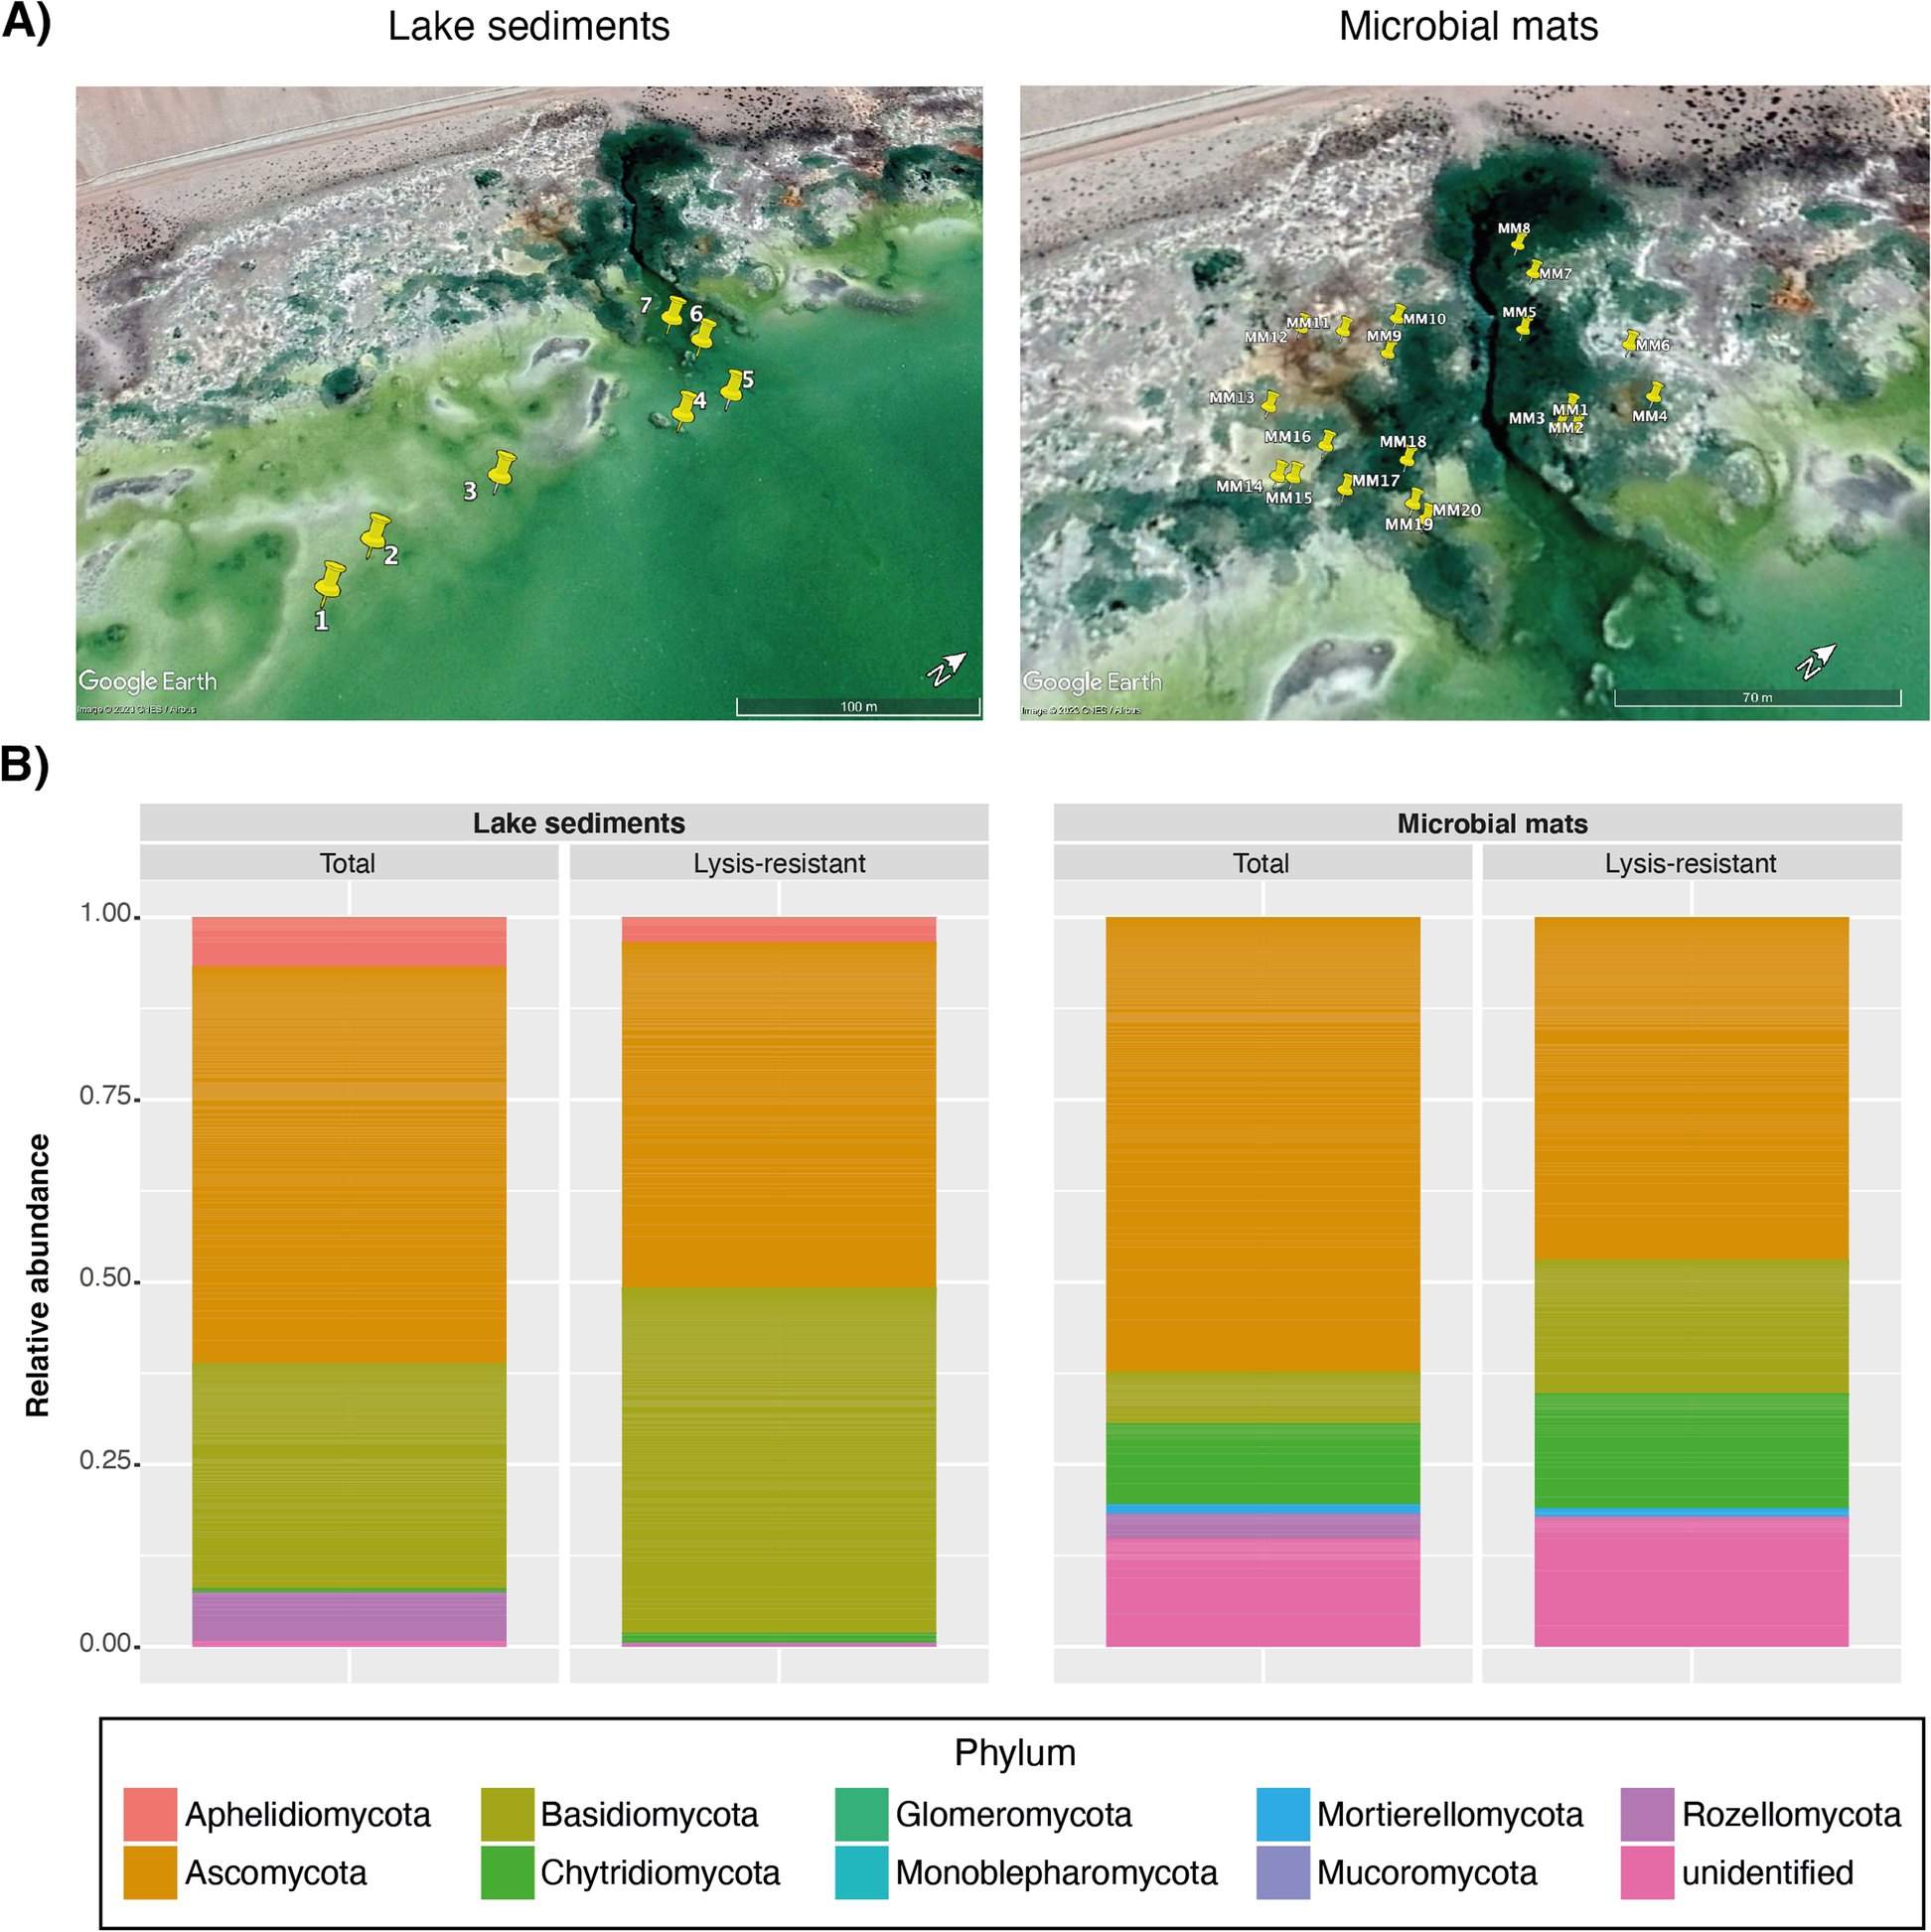Click the Lake sediments satellite image

click(529, 403)
